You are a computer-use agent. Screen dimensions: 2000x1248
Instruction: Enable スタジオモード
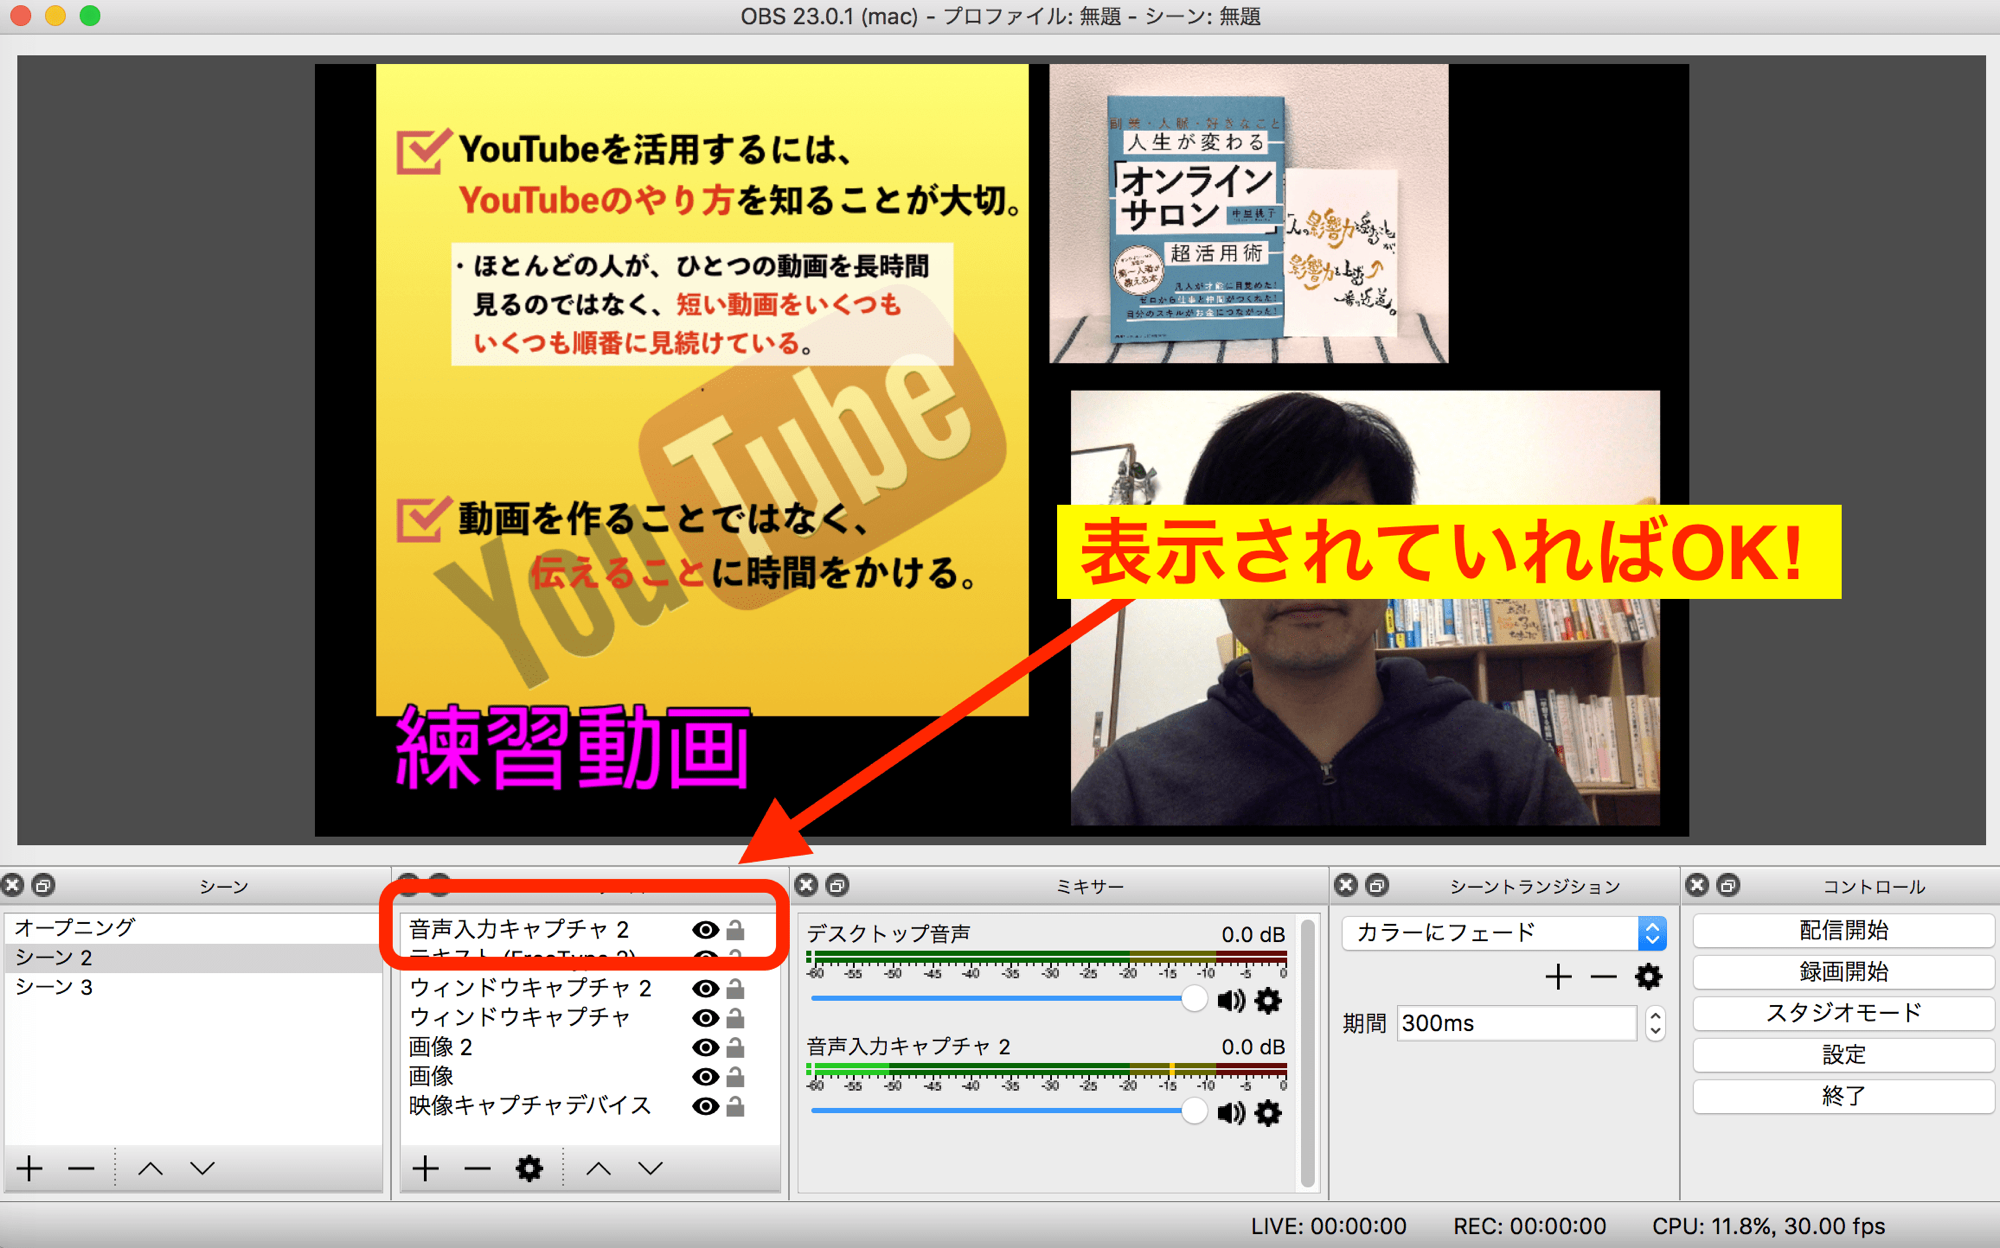[1843, 1012]
